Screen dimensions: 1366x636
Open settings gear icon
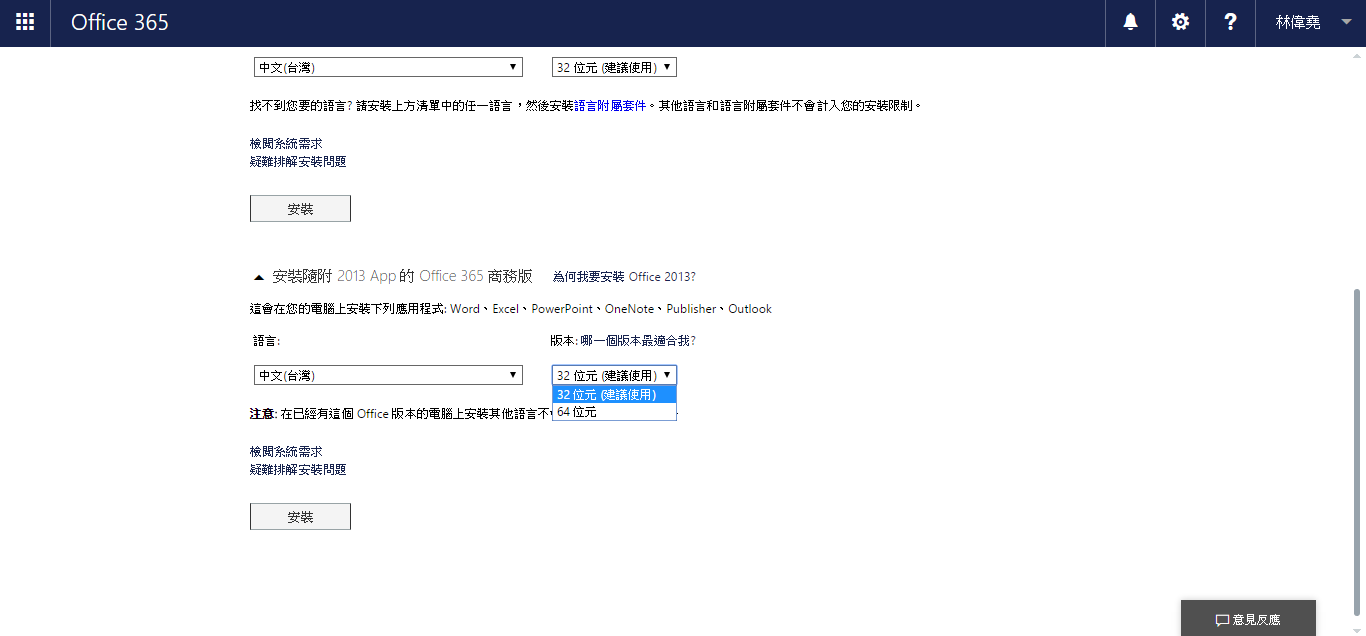pos(1180,22)
